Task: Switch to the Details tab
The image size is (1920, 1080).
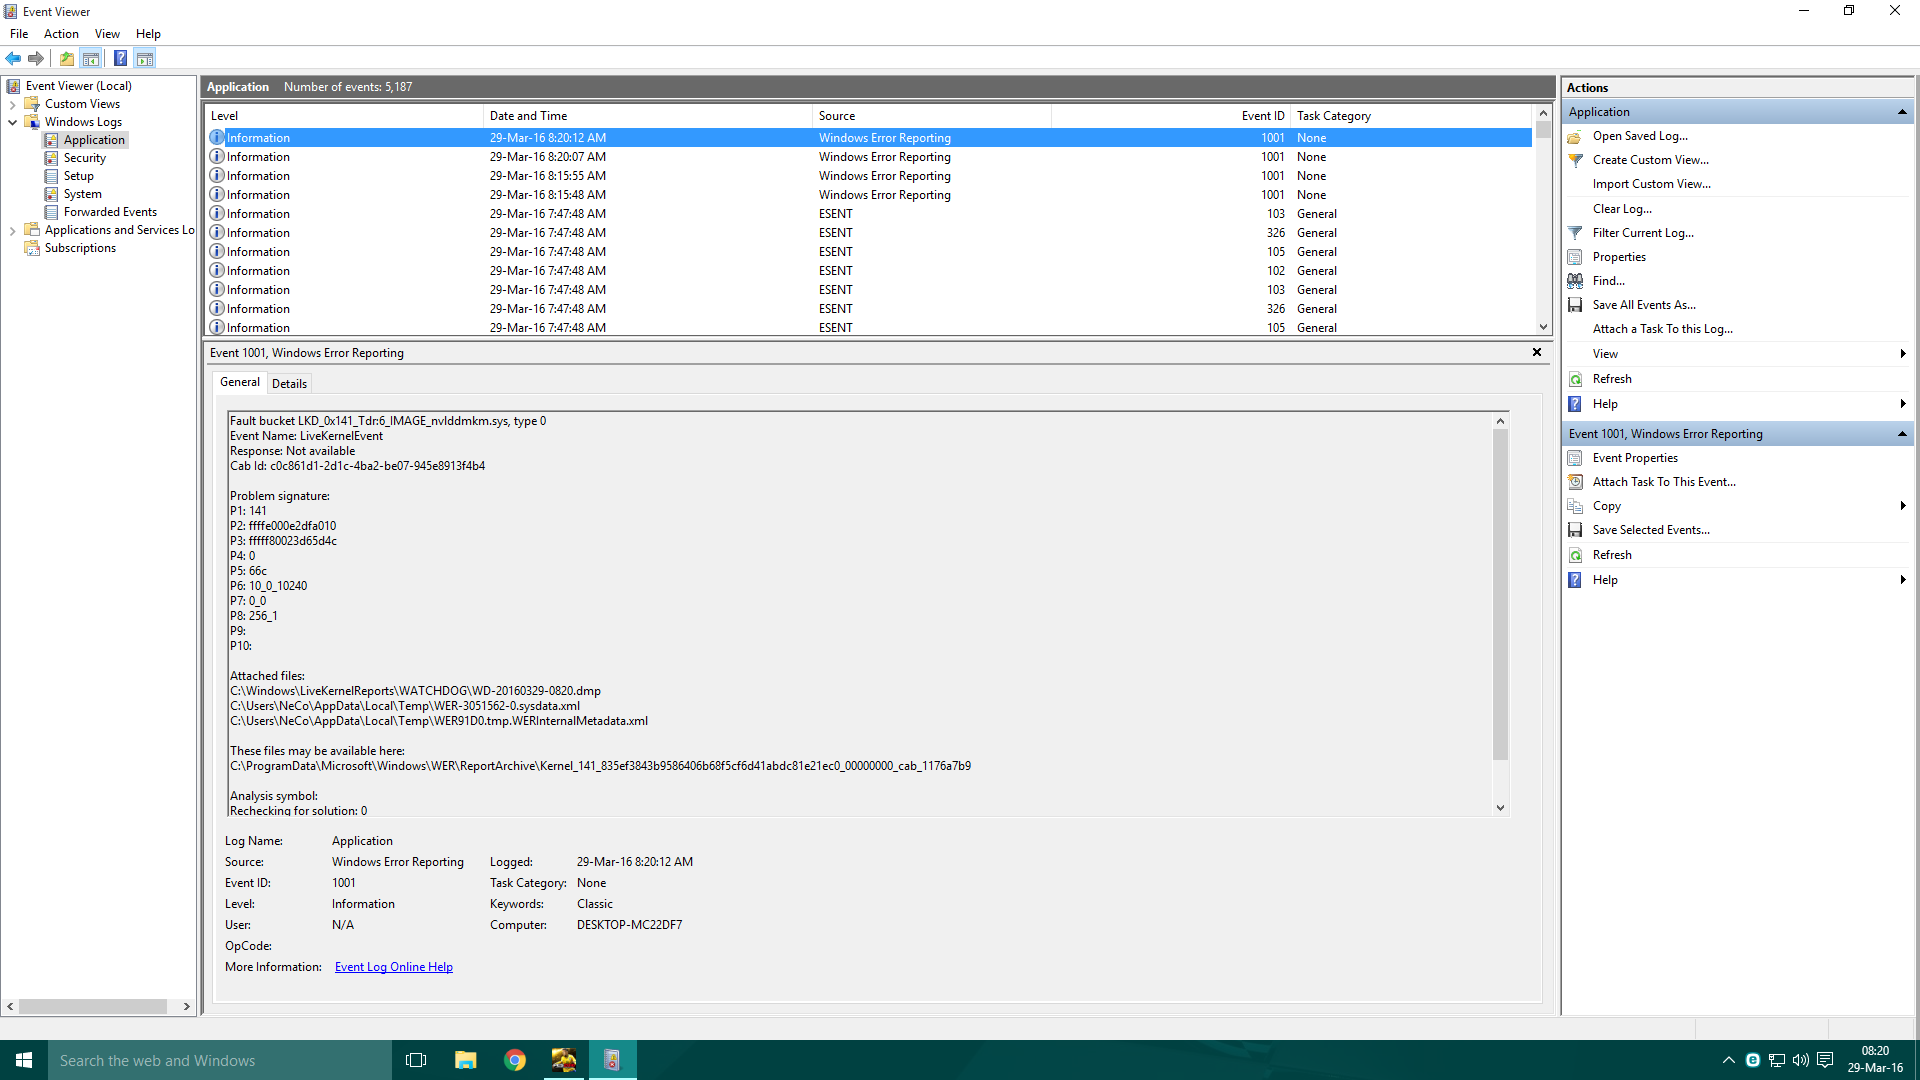Action: pos(289,383)
